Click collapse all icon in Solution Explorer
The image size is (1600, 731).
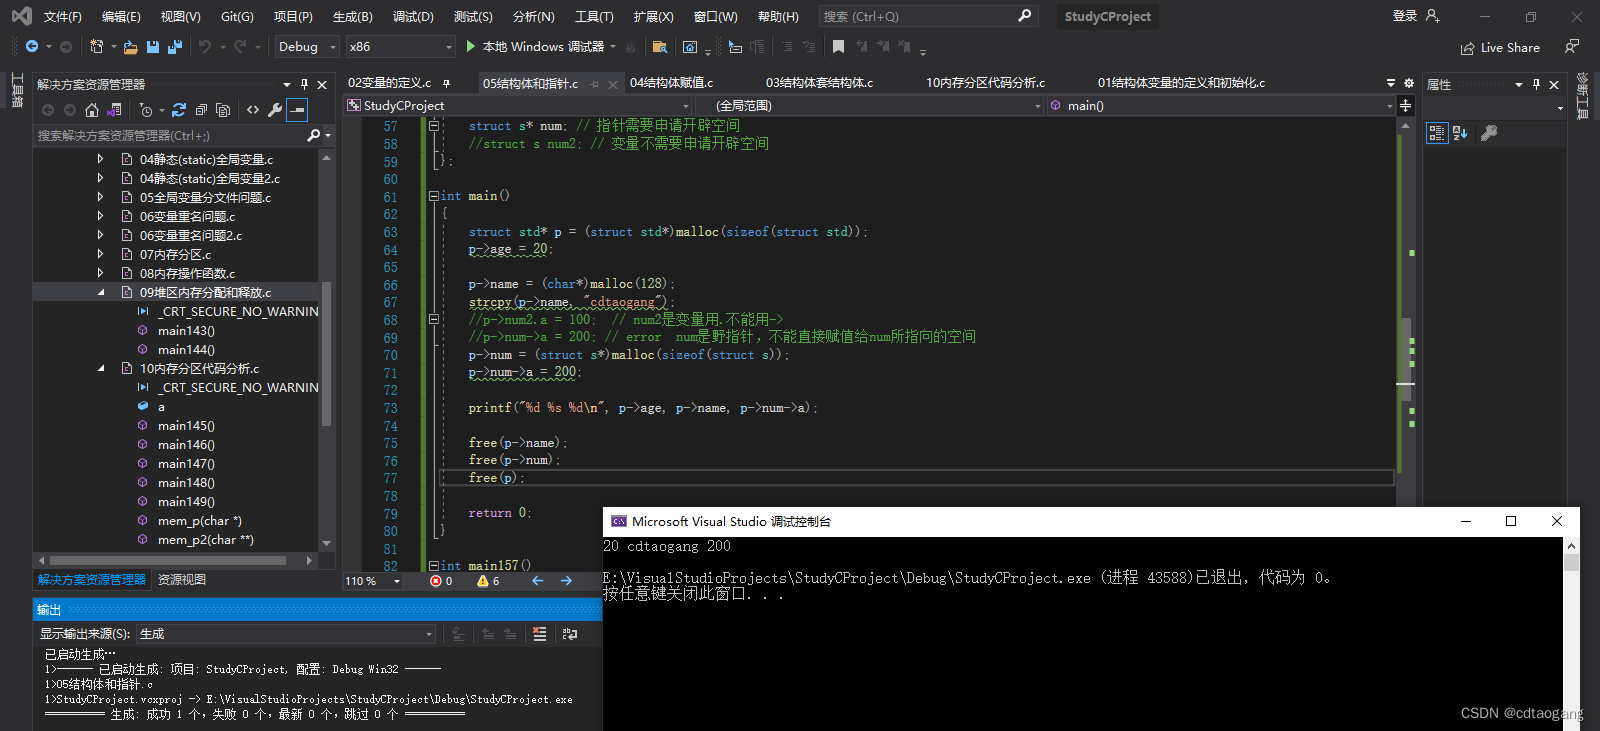(x=201, y=110)
